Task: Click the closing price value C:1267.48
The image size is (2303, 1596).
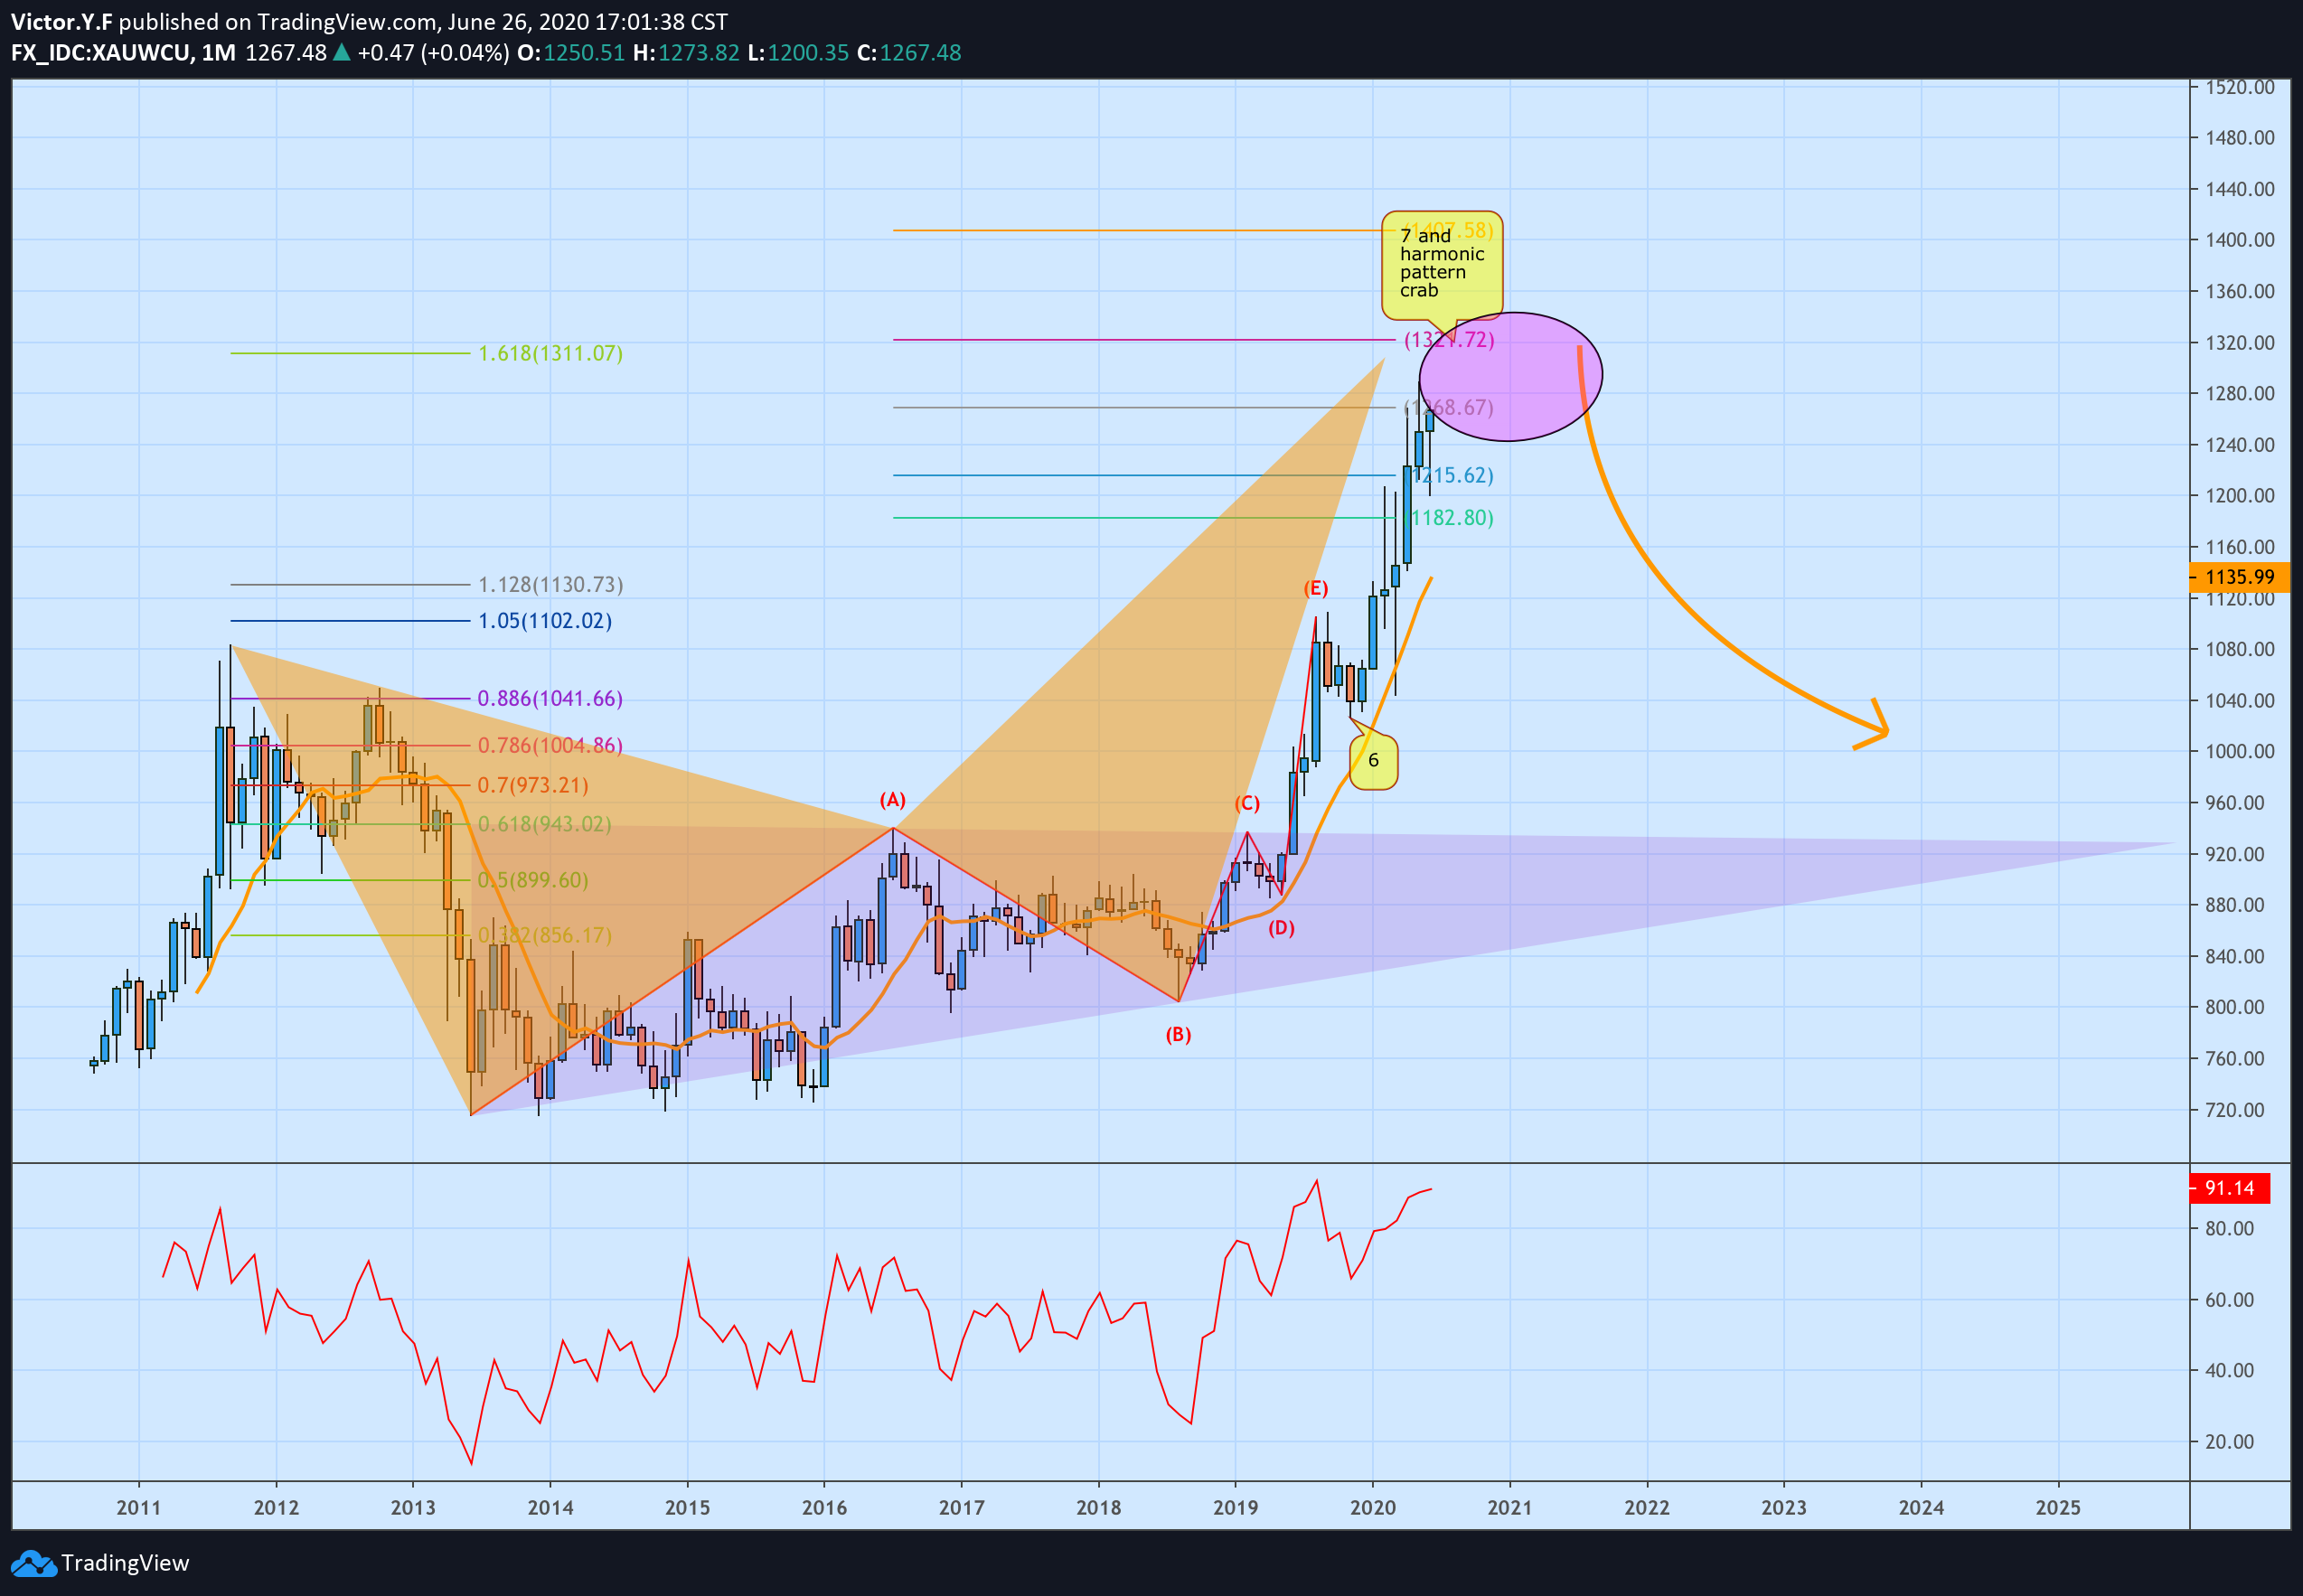Action: pyautogui.click(x=909, y=53)
